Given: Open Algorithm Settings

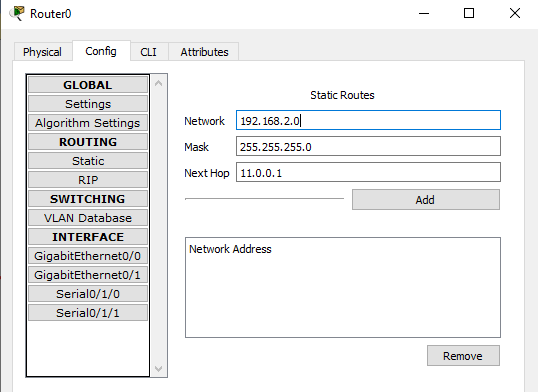Looking at the screenshot, I should (88, 123).
